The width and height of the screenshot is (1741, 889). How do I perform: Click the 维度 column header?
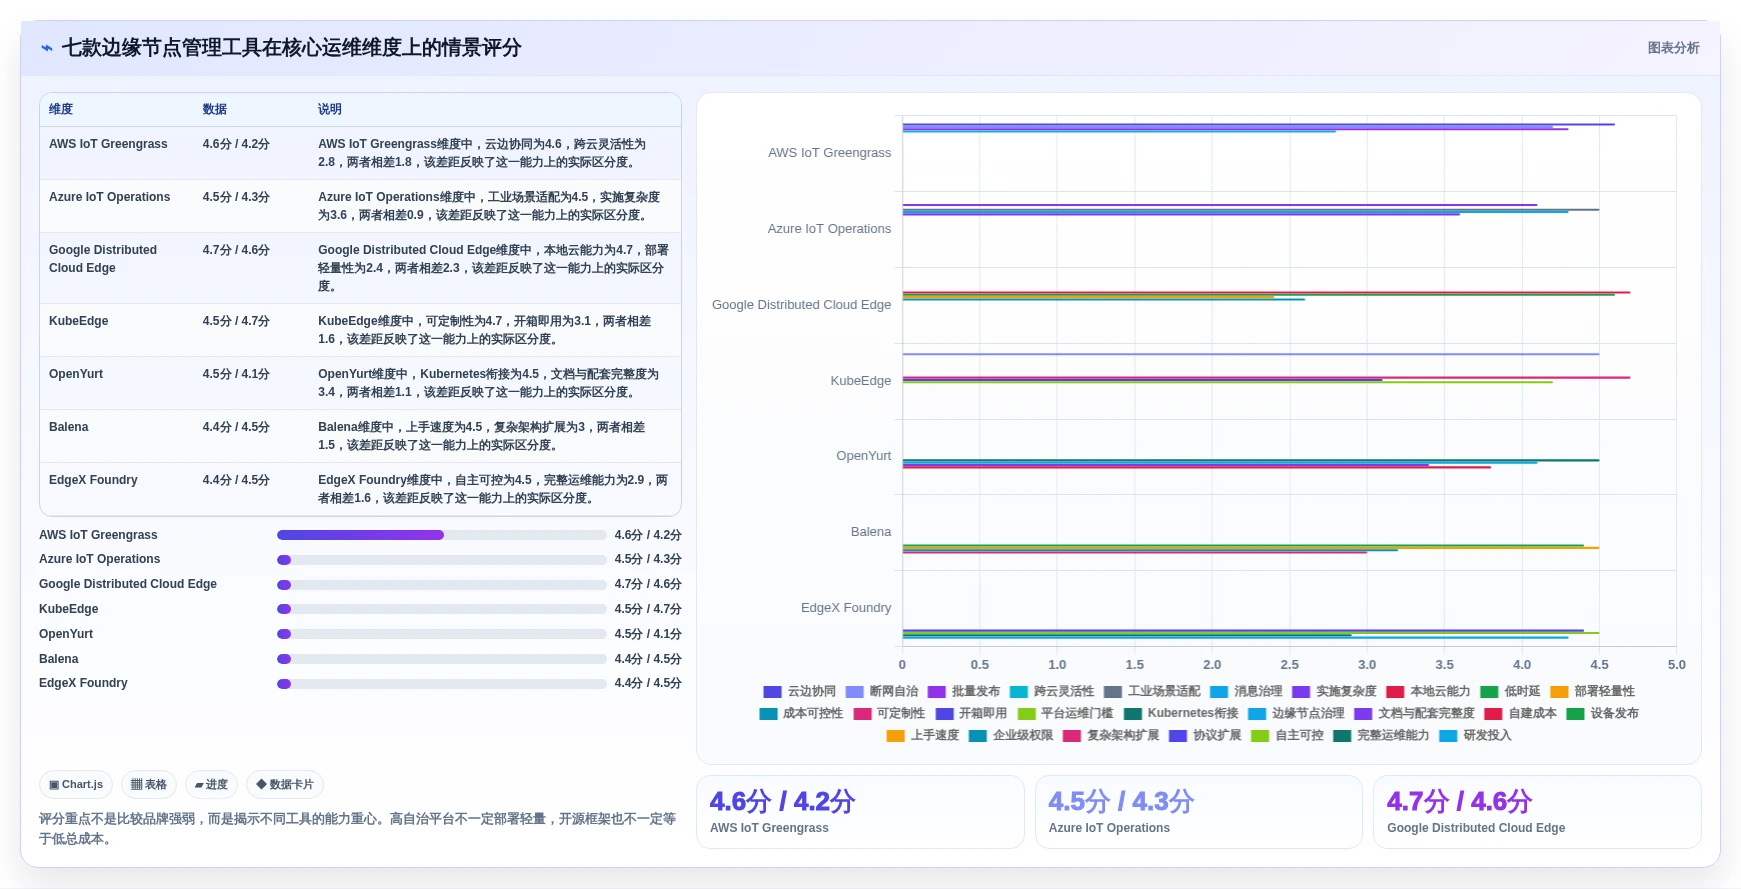(x=61, y=109)
